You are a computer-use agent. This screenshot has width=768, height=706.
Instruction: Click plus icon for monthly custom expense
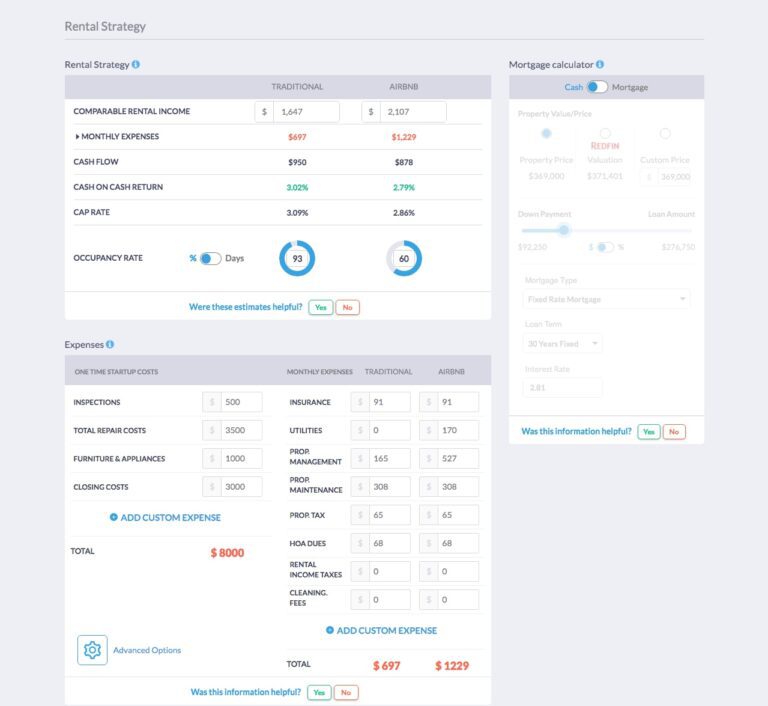point(330,631)
